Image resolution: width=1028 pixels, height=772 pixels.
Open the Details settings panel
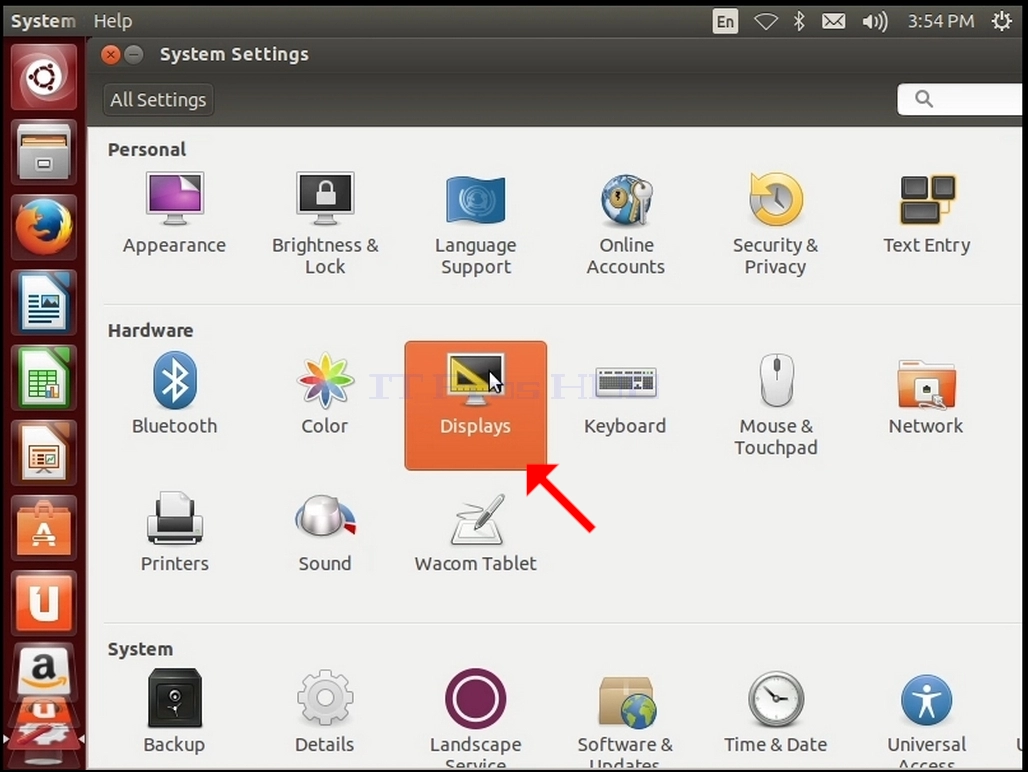(x=325, y=711)
